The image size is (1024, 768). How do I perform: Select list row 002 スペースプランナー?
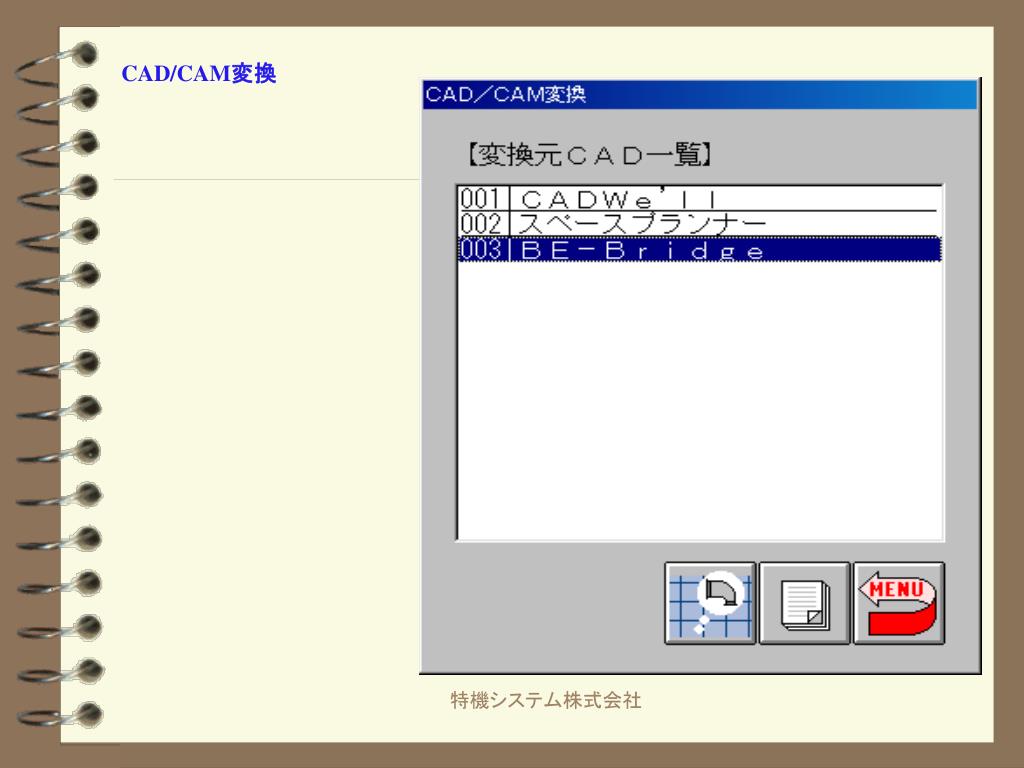tap(699, 223)
